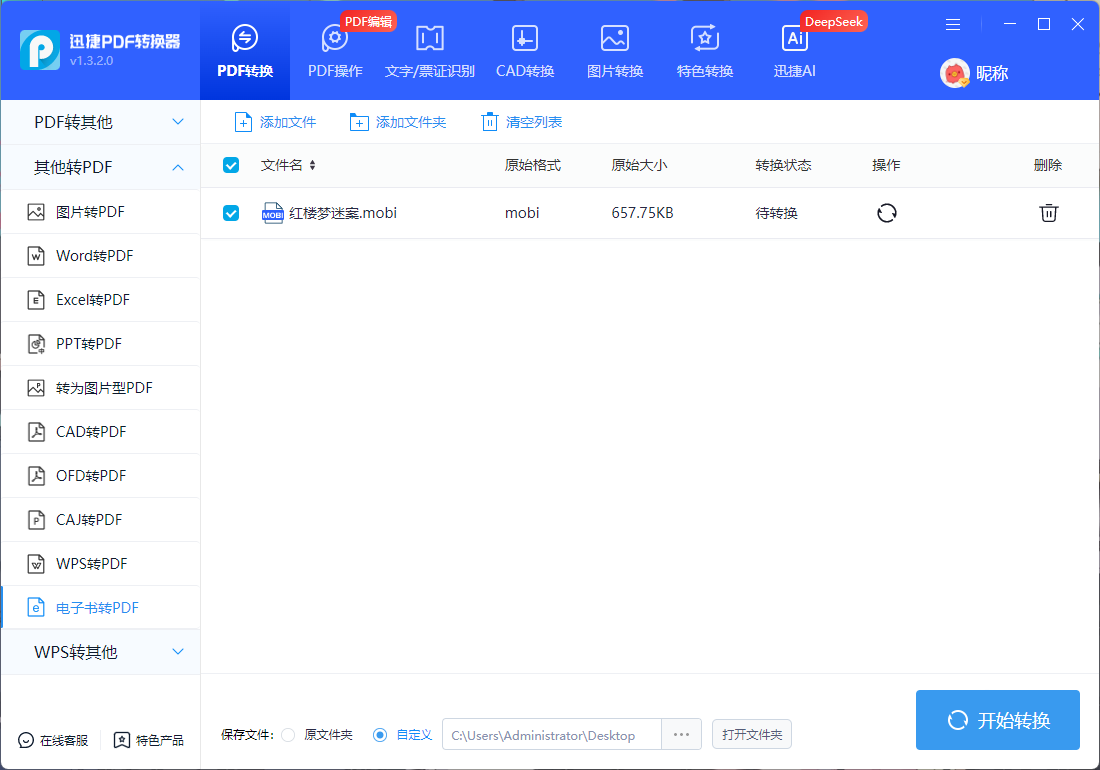The height and width of the screenshot is (770, 1100).
Task: Select the PDF转换 tab icon
Action: 244,43
